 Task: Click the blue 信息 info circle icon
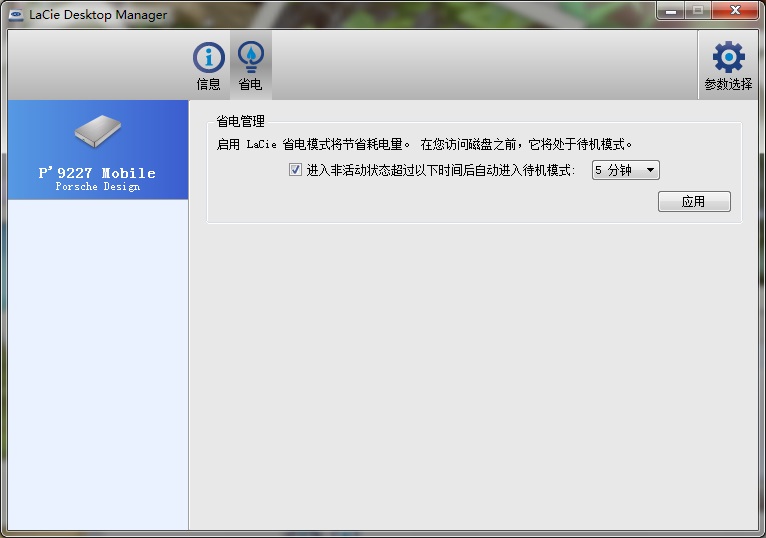click(208, 57)
